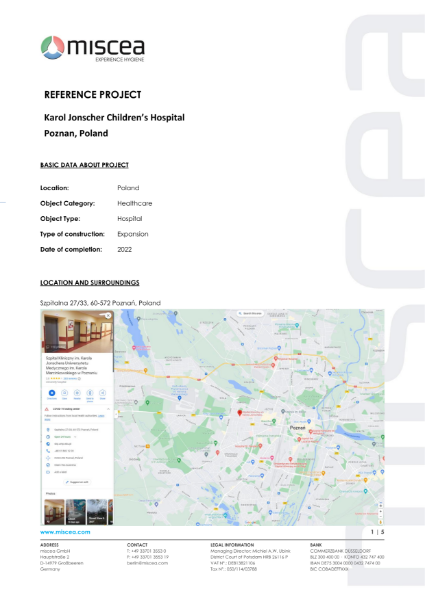Click the Send to phone icon
425x600 pixels.
90,393
